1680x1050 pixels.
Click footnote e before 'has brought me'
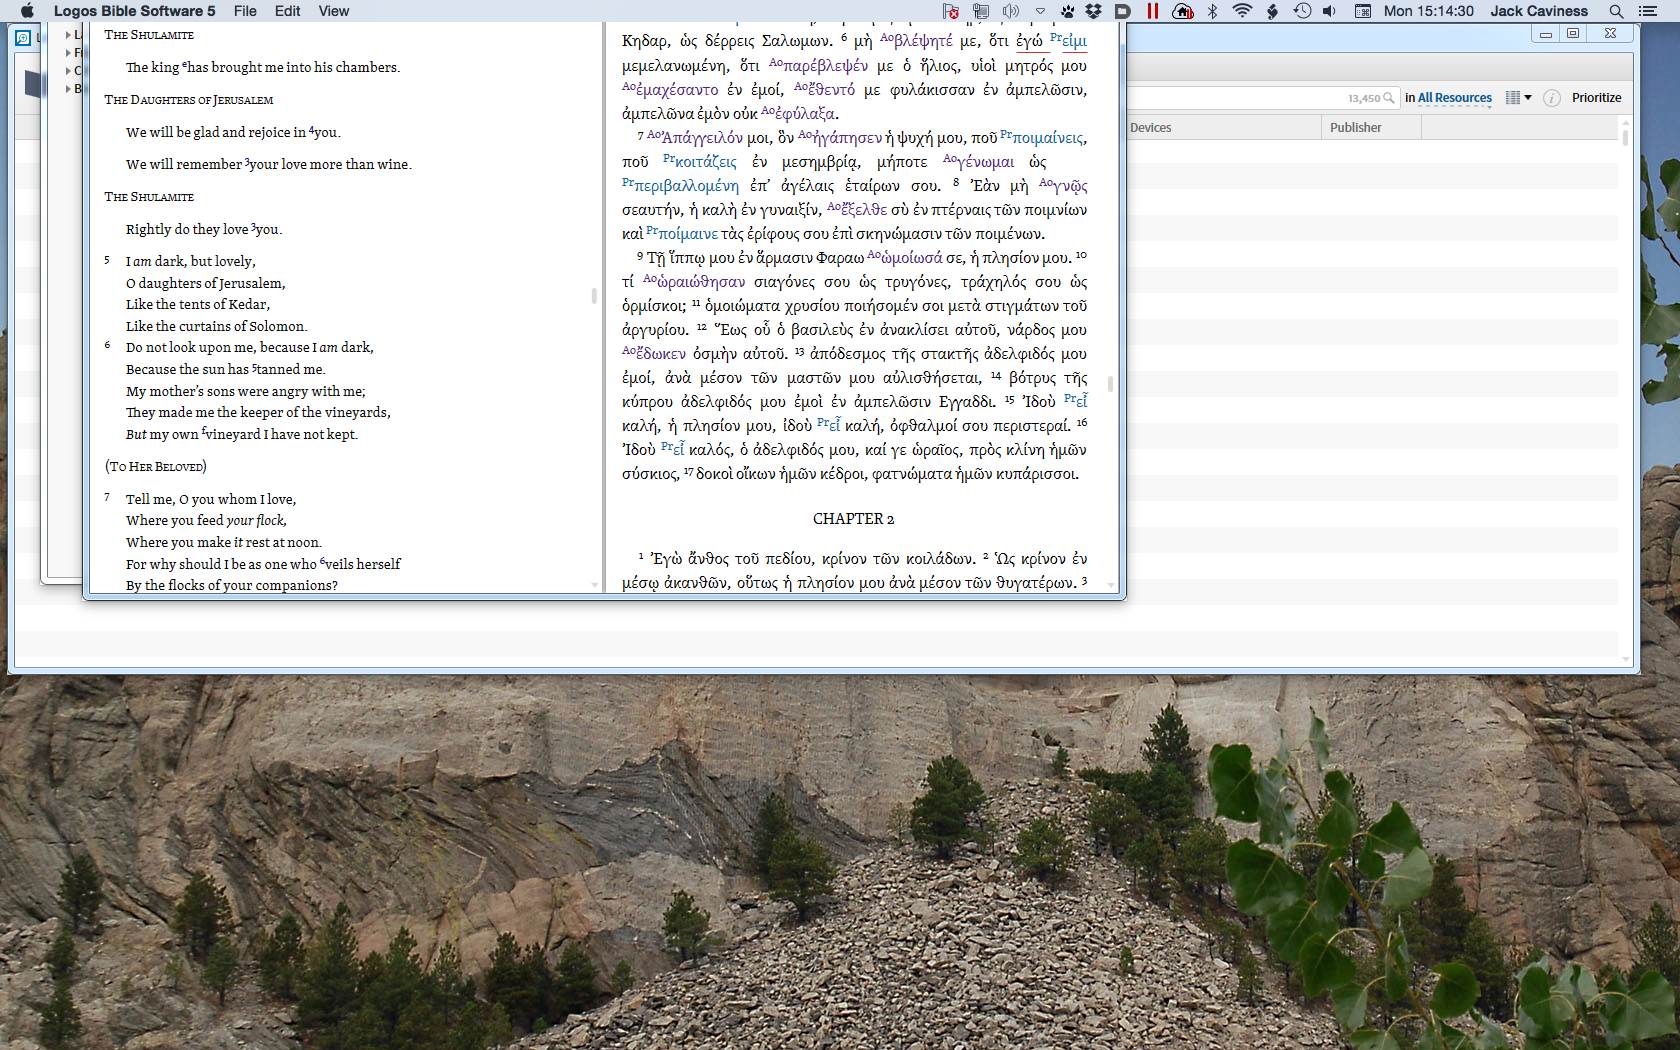(x=184, y=65)
